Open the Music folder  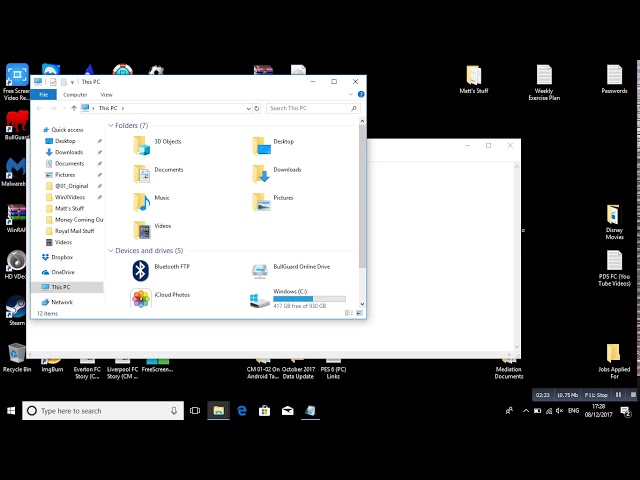pos(151,200)
